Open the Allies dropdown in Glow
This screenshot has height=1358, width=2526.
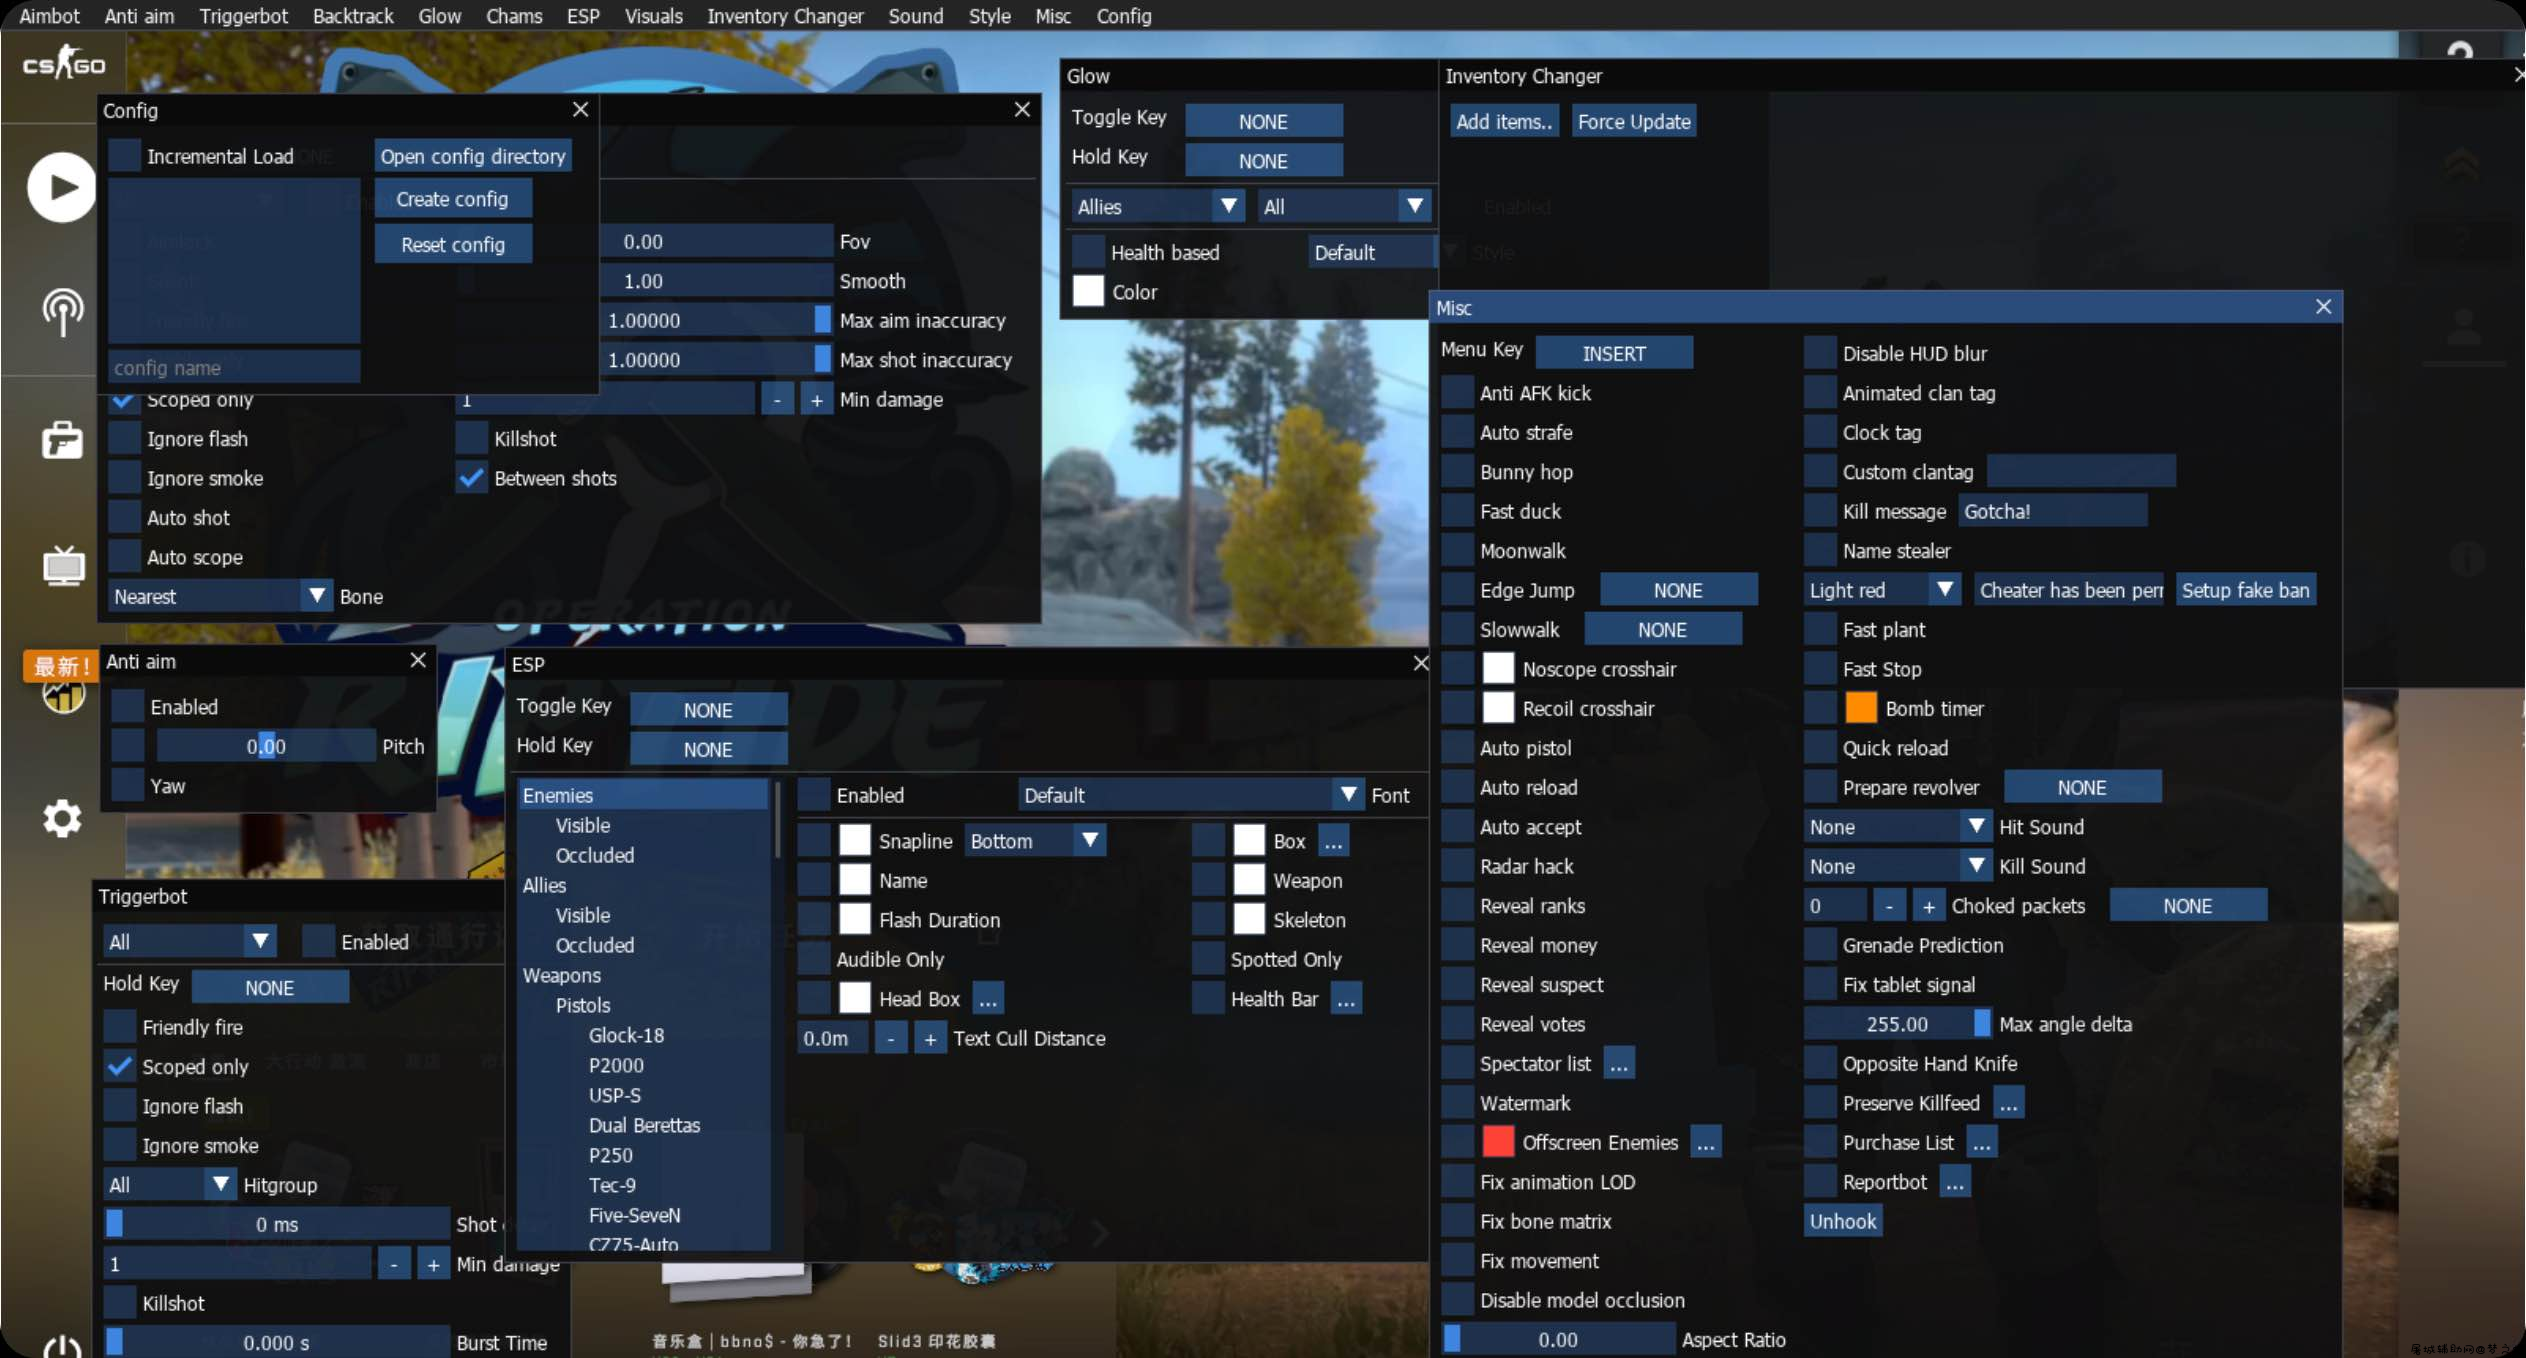coord(1158,207)
